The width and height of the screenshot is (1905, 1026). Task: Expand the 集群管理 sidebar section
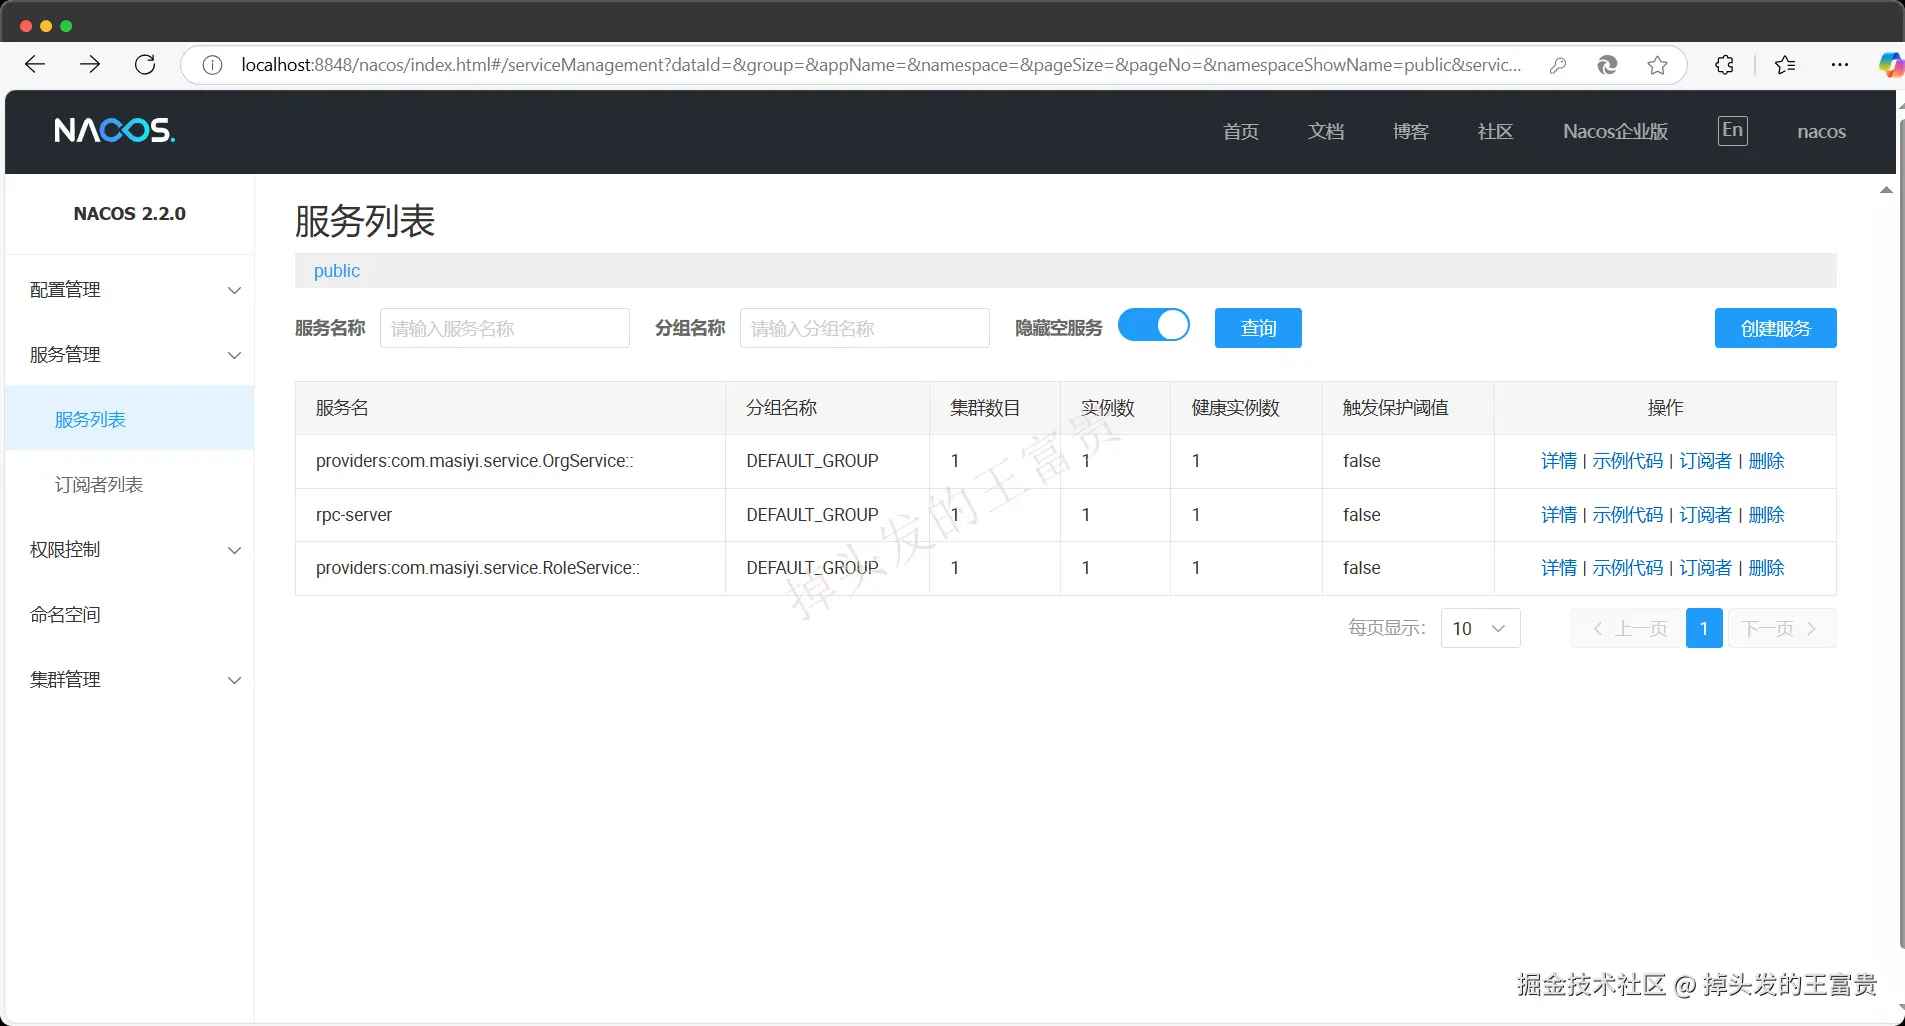(x=130, y=680)
